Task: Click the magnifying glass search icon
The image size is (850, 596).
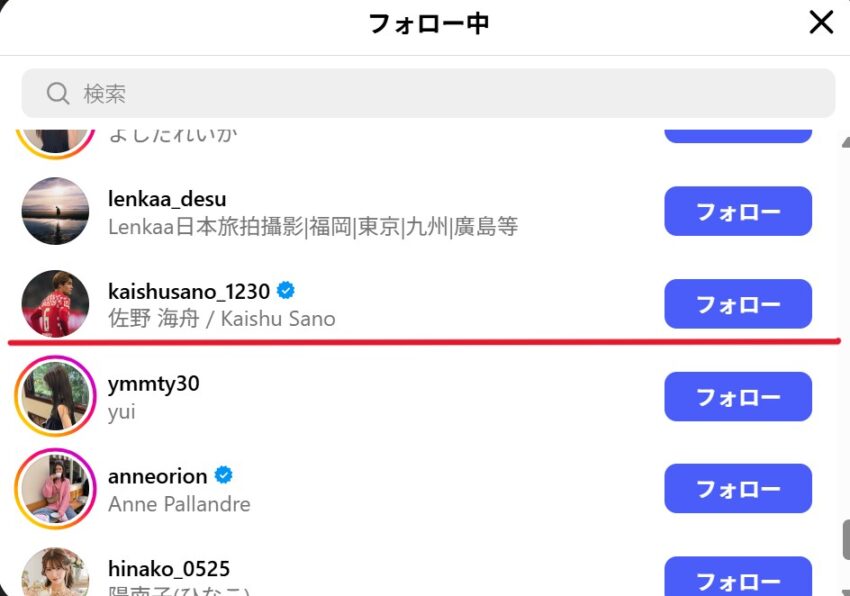Action: click(x=57, y=93)
